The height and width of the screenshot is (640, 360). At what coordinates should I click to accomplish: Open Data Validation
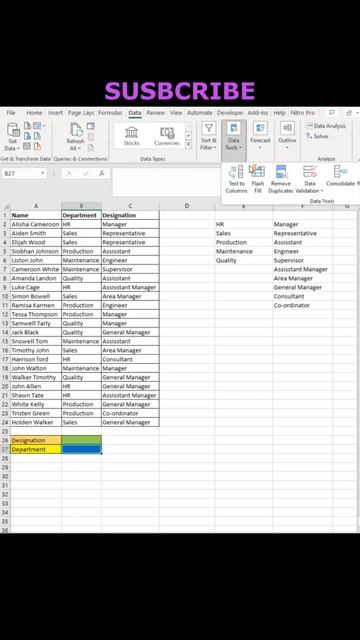(310, 179)
